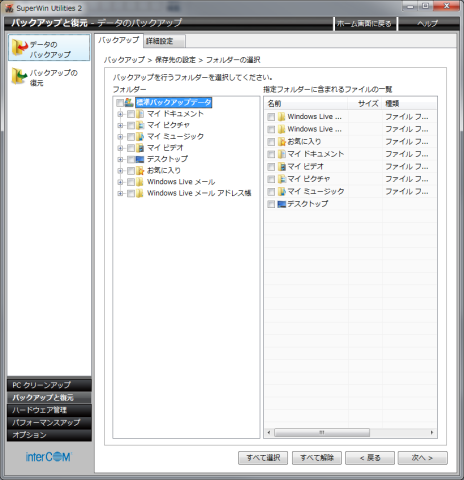Sort by the 種類 column header
Screen dimensions: 464x480
(x=409, y=104)
